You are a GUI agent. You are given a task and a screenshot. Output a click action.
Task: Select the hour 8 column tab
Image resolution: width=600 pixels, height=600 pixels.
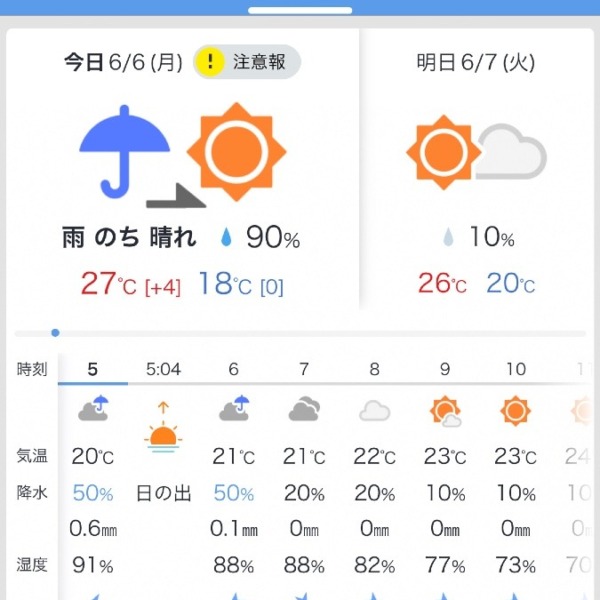click(x=374, y=369)
